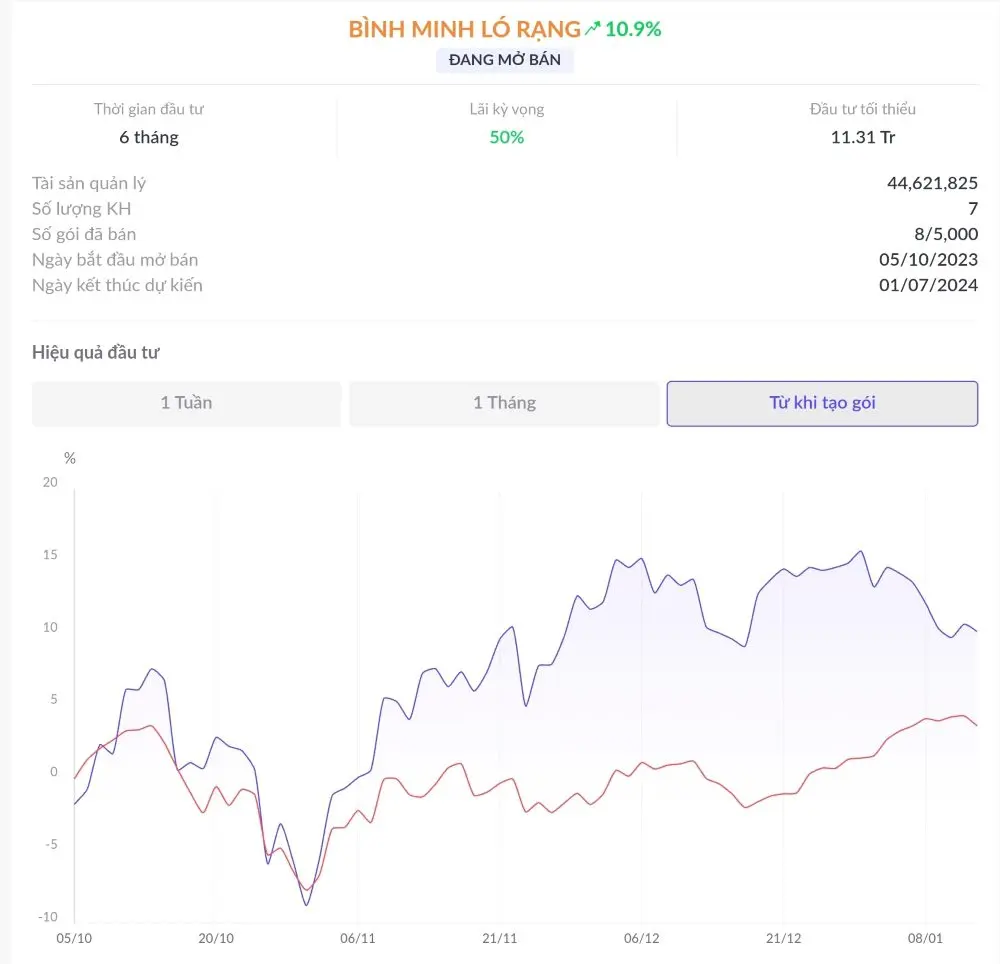Click the 08/01 date marker on chart axis
Image resolution: width=1000 pixels, height=964 pixels.
(925, 938)
